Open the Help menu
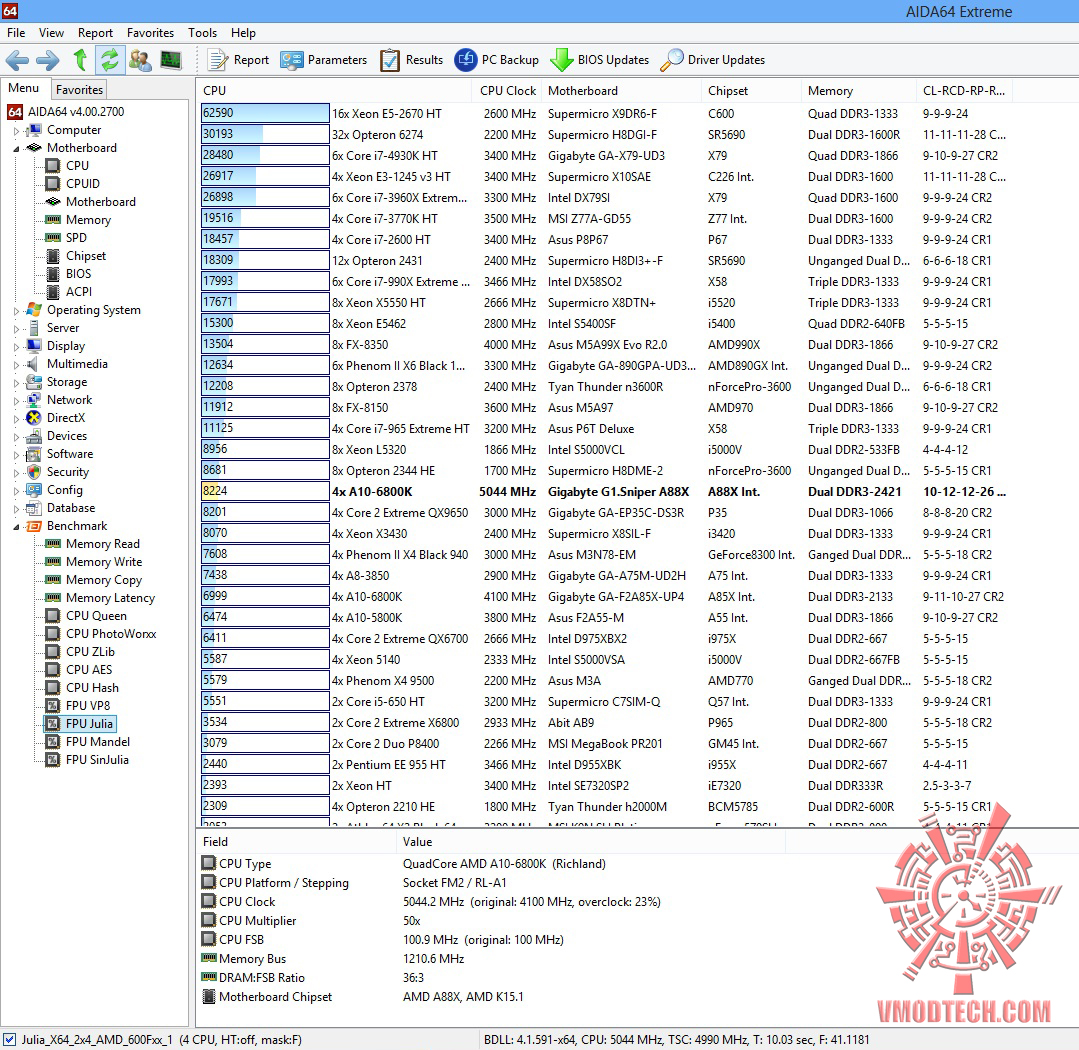 pos(243,32)
